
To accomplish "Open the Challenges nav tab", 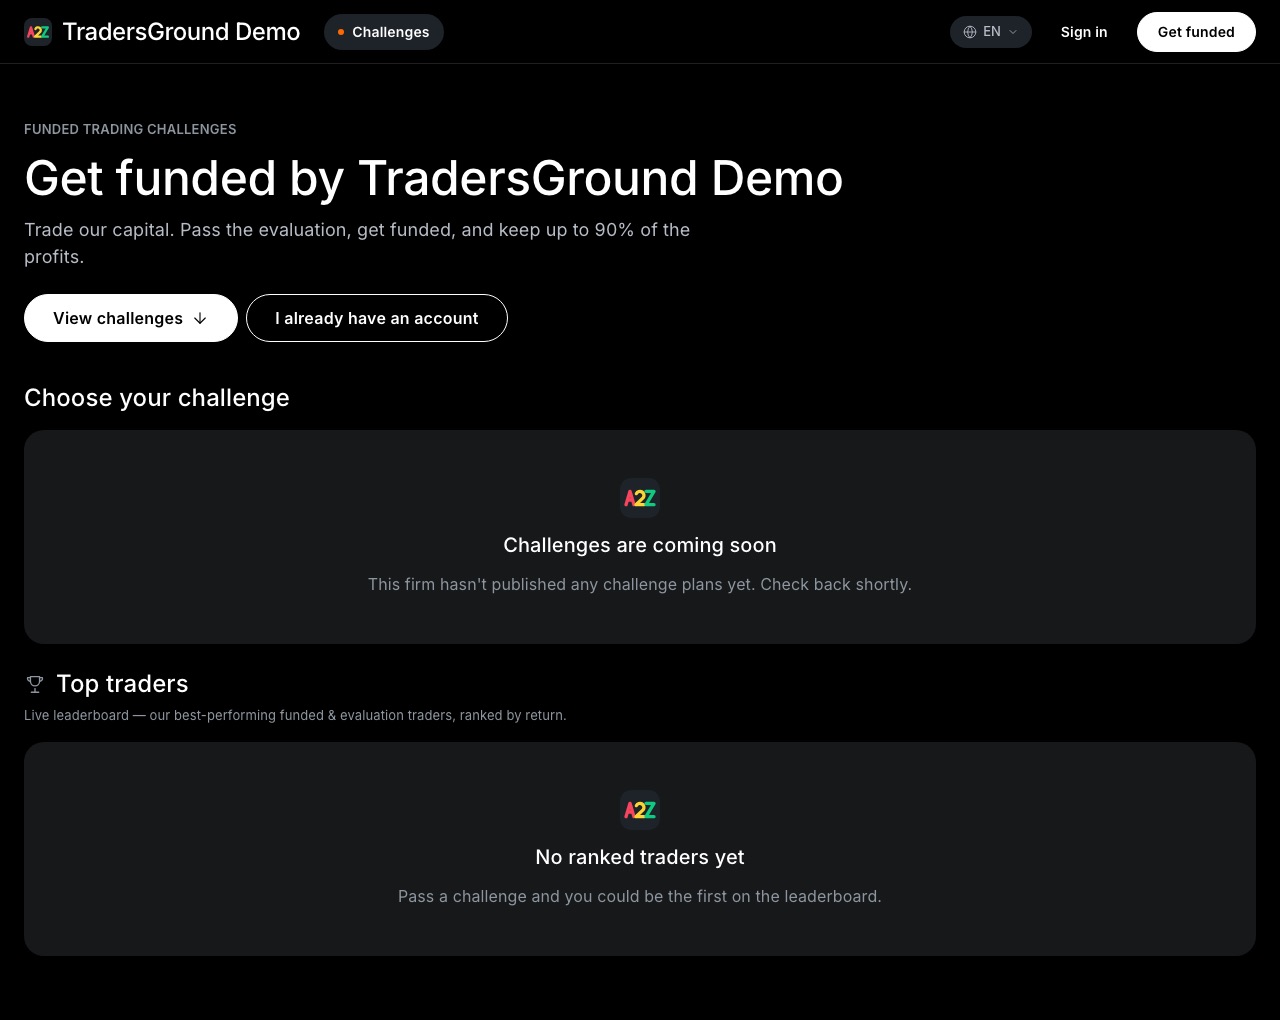I will 384,32.
